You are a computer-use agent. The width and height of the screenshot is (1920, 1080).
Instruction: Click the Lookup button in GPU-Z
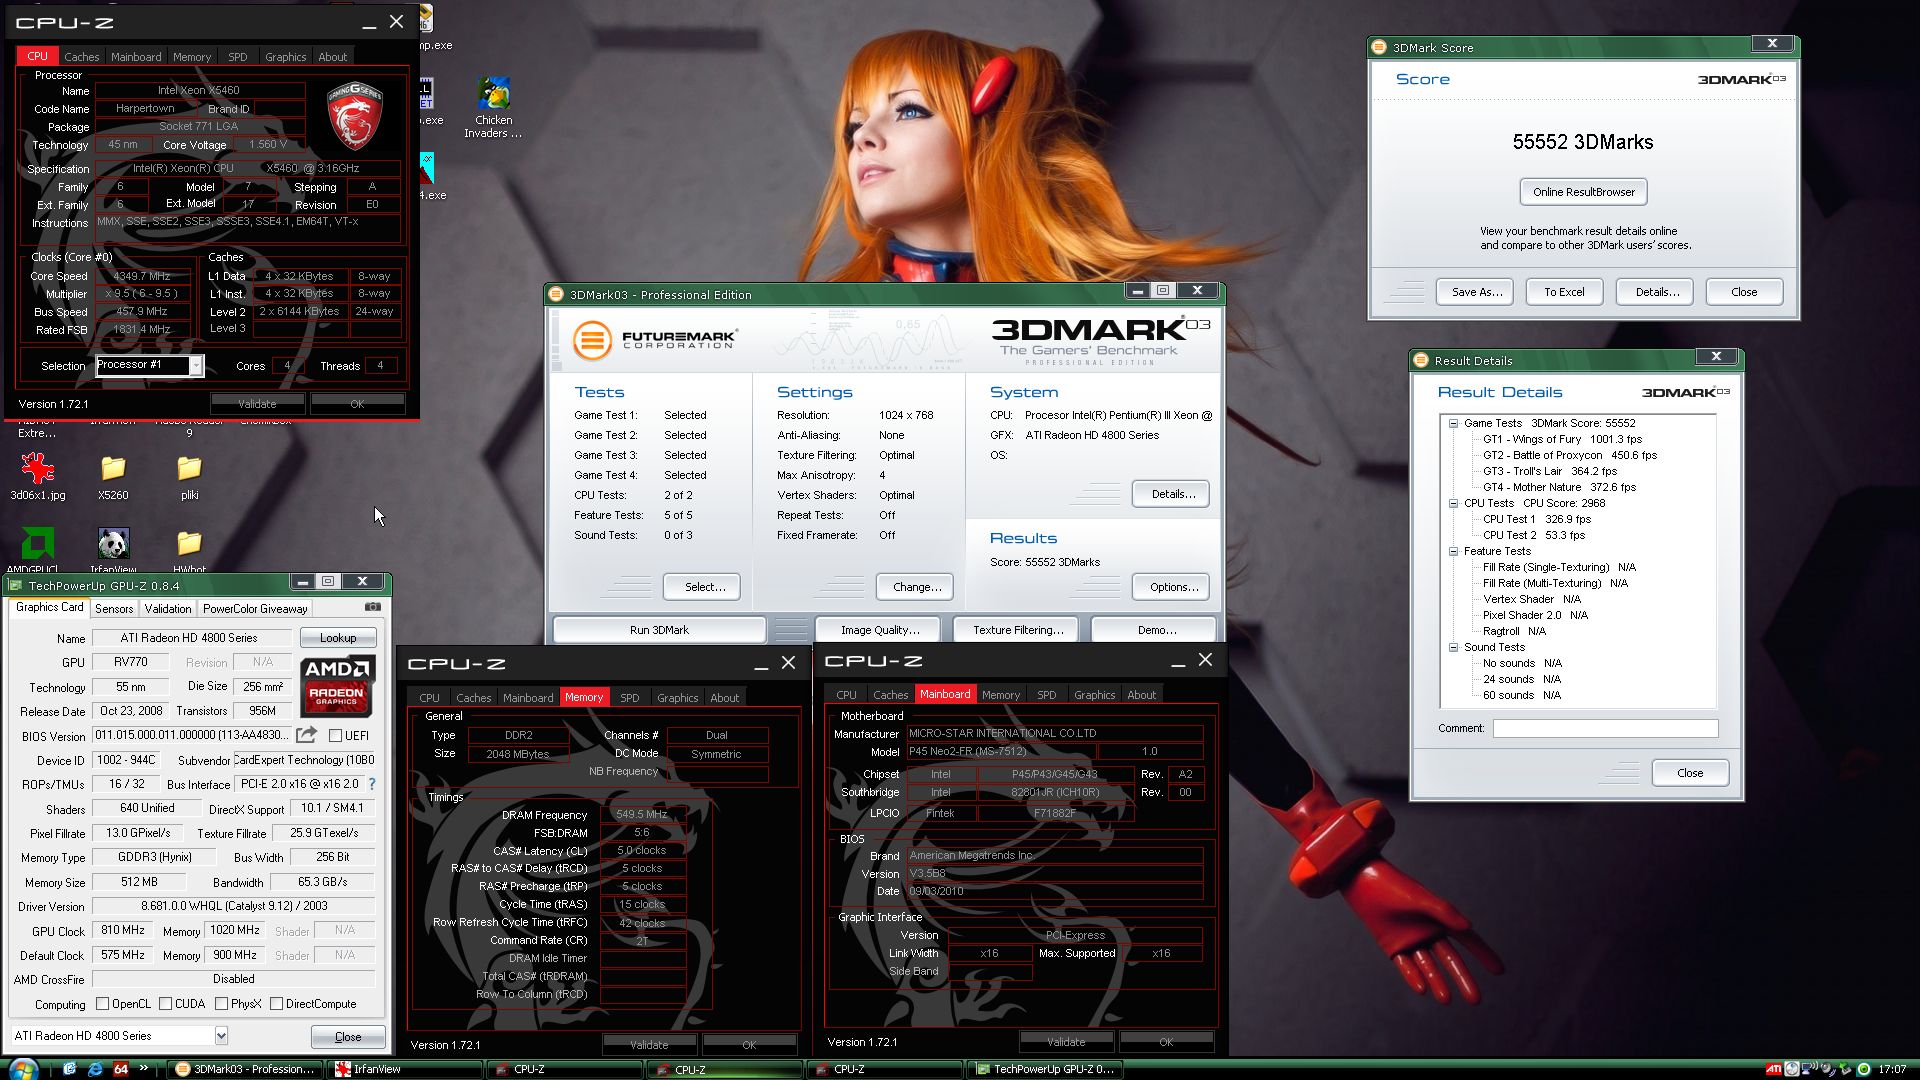point(338,637)
